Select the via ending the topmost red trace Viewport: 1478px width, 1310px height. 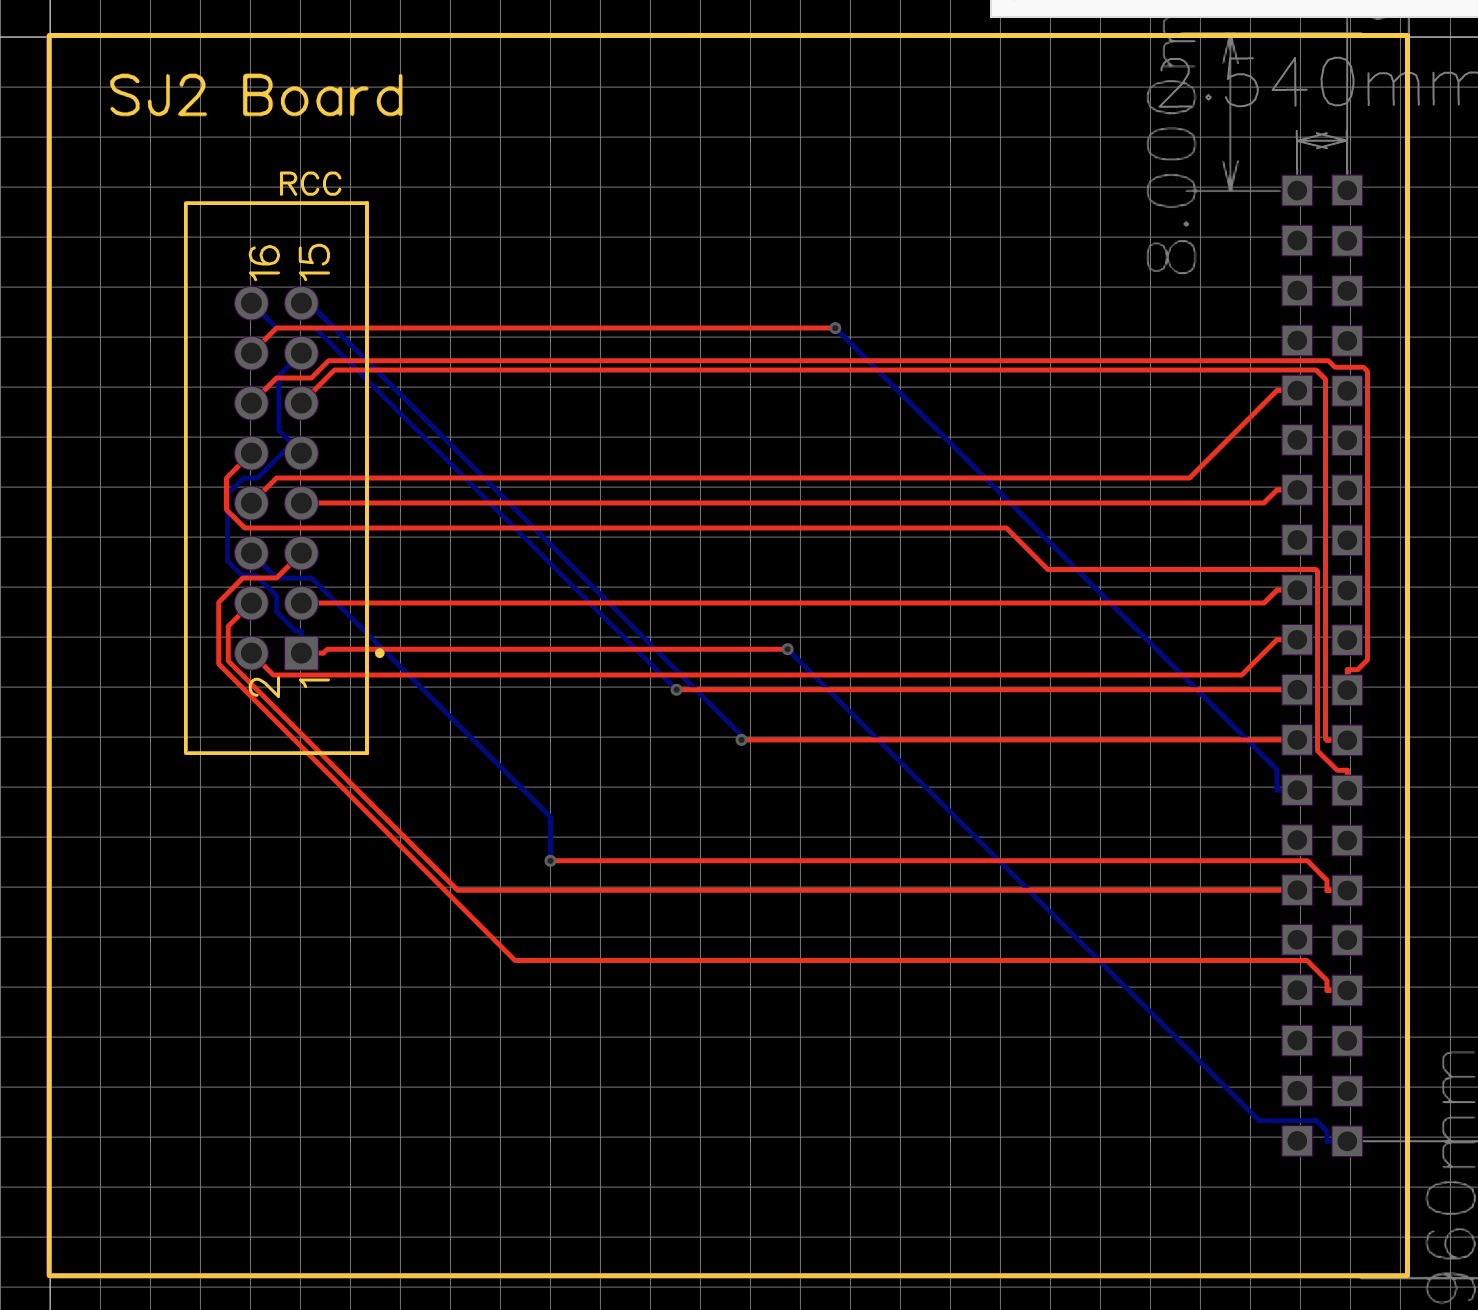point(835,328)
